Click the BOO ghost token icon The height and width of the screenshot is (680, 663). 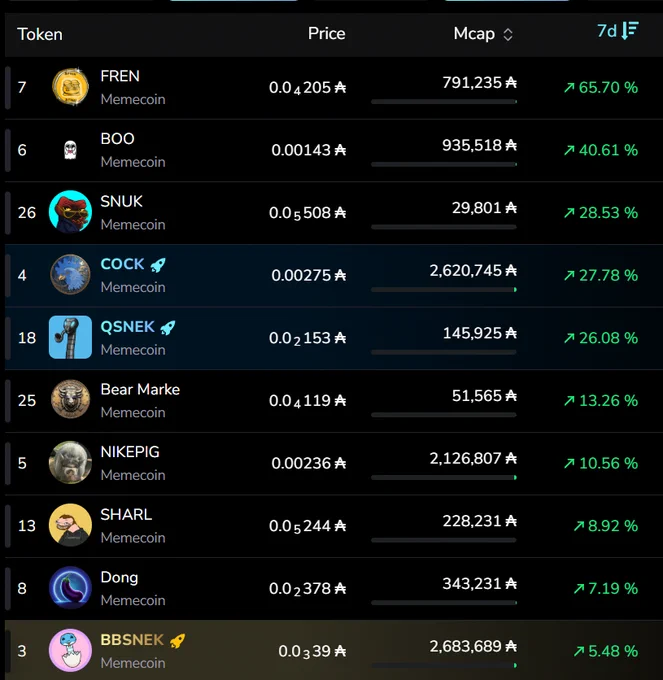click(70, 150)
